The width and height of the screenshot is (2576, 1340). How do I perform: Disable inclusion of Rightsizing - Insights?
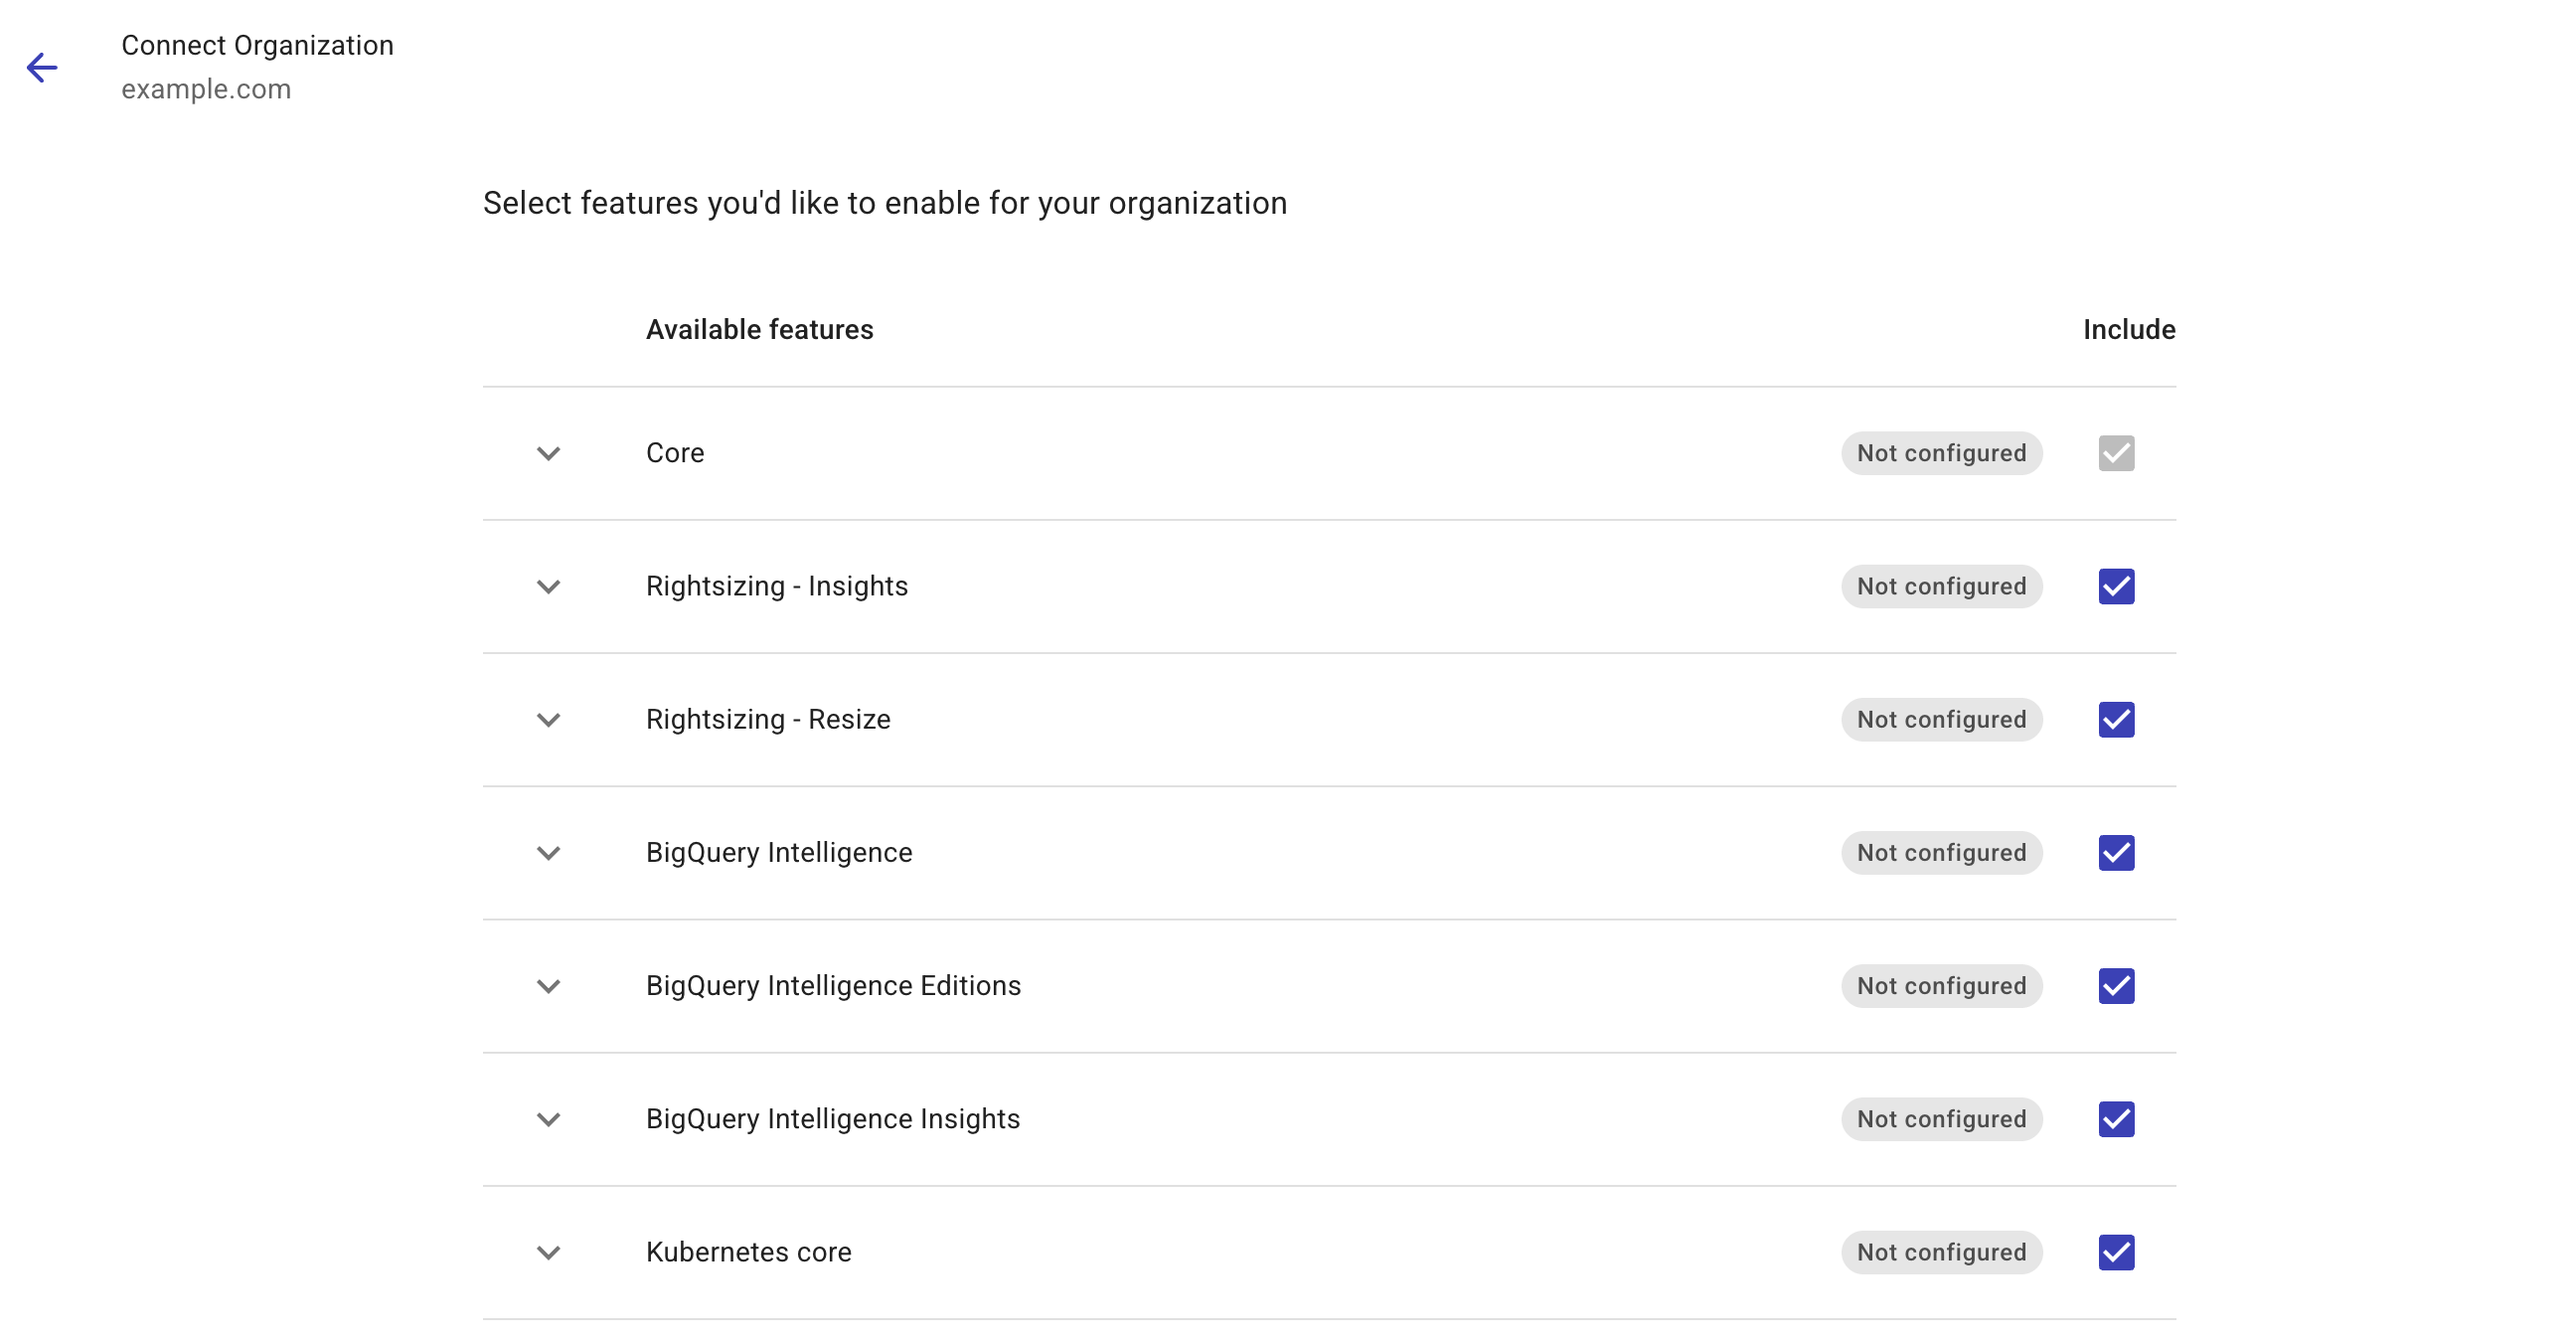point(2117,586)
